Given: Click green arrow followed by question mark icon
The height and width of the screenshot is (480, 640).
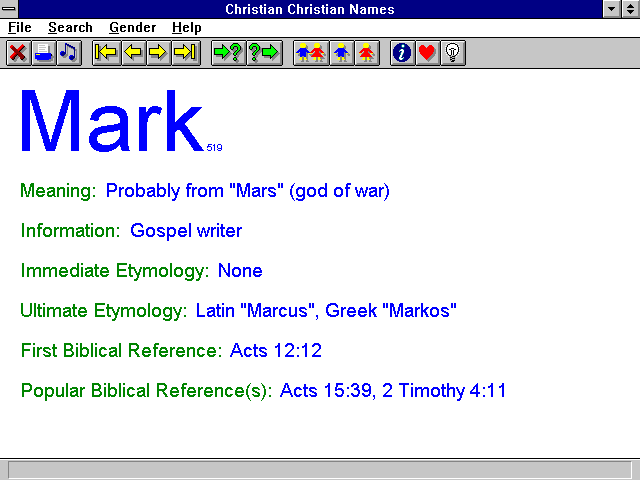Looking at the screenshot, I should 229,53.
